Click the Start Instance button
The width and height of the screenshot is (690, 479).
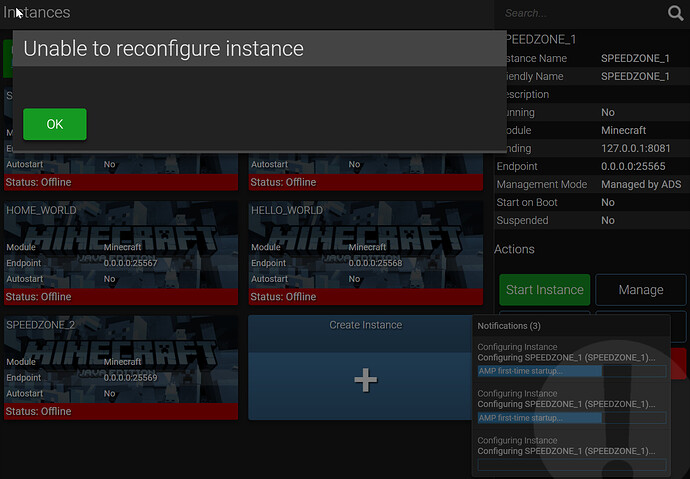coord(544,289)
